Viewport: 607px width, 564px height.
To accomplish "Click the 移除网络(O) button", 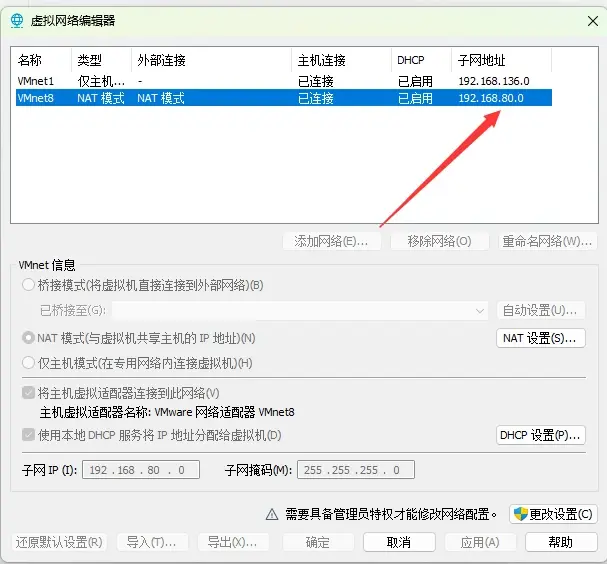I will pyautogui.click(x=439, y=241).
